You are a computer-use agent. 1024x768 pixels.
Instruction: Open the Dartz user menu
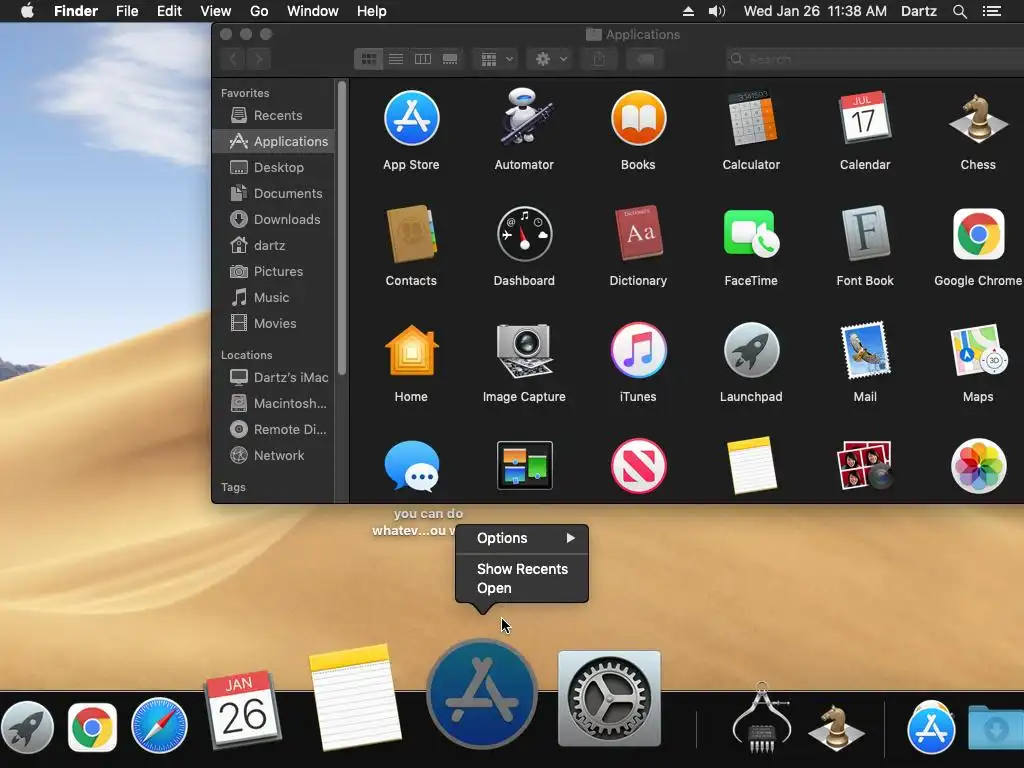point(919,11)
